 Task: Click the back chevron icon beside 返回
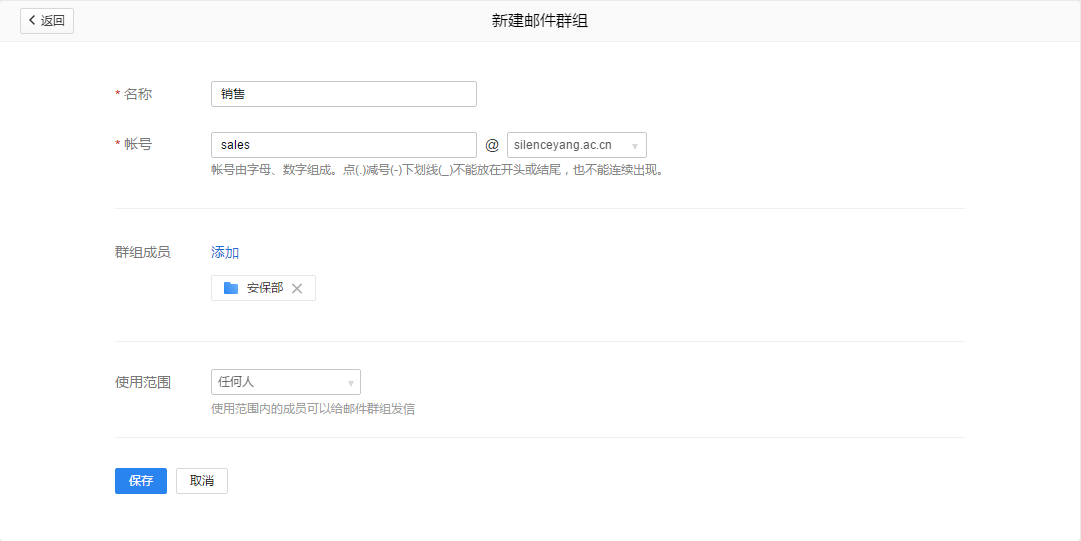(x=32, y=21)
